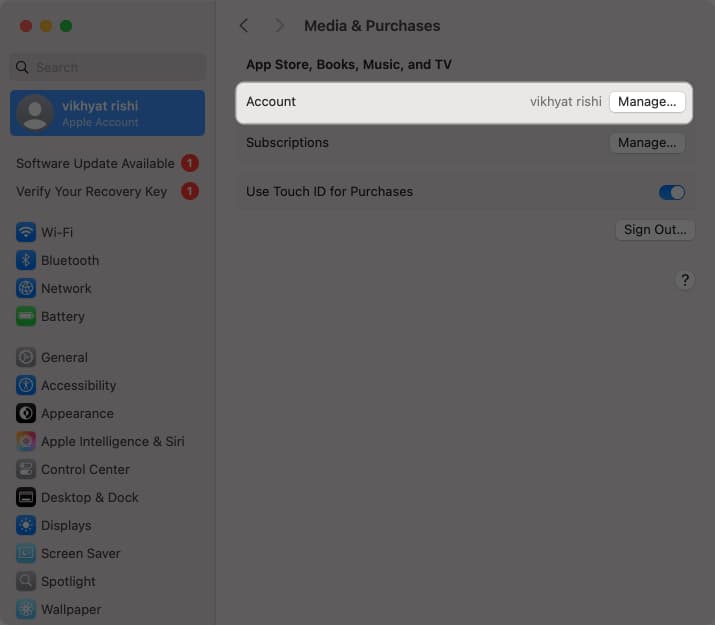Viewport: 715px width, 625px height.
Task: Select vikhyat rishi Apple Account name
Action: pos(100,106)
